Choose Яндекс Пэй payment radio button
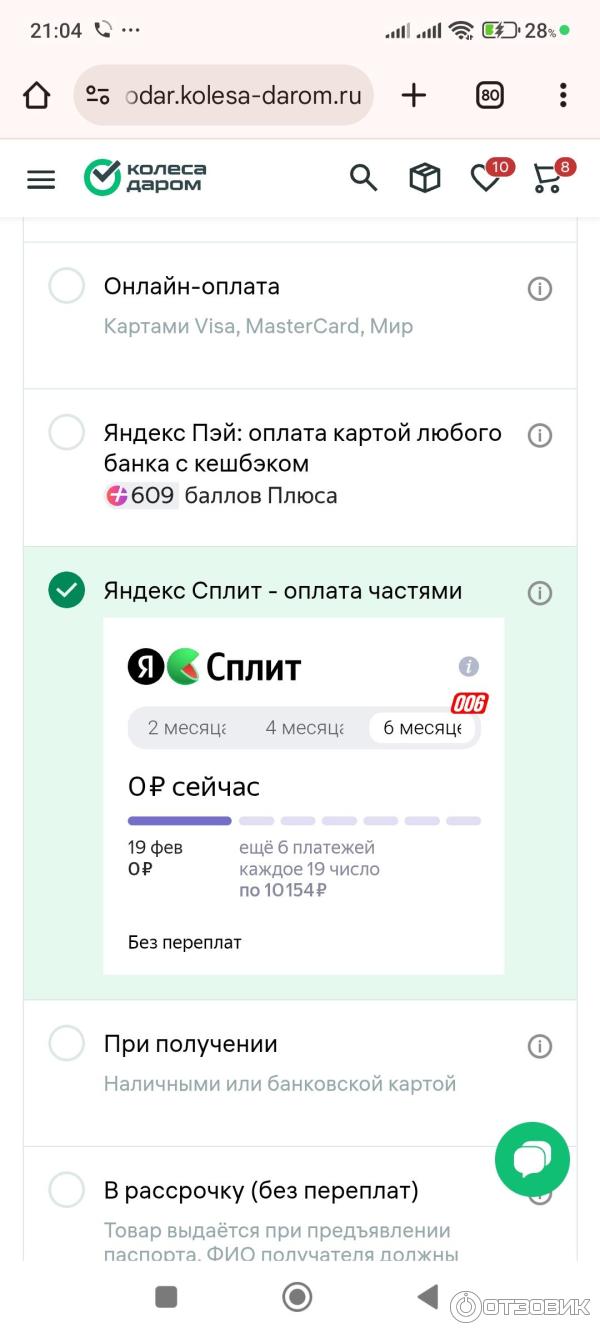 (67, 433)
